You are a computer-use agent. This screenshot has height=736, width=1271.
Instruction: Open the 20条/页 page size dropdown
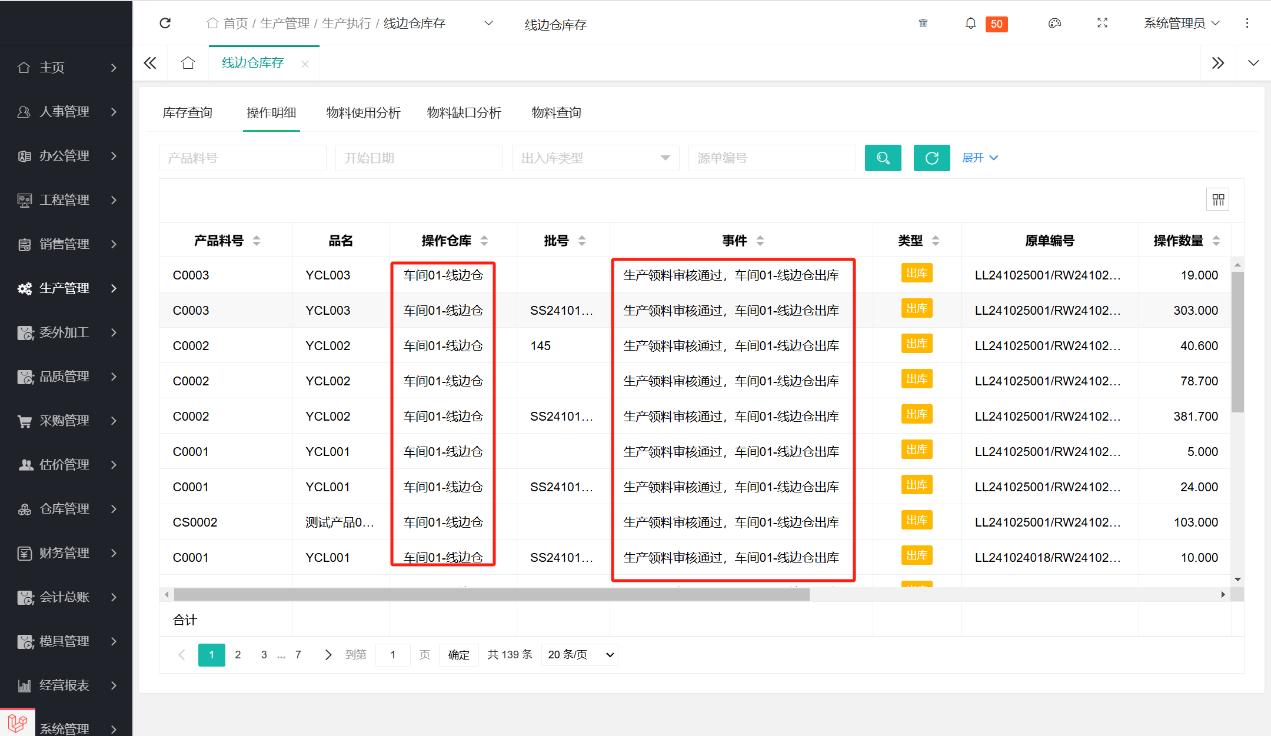pyautogui.click(x=581, y=655)
